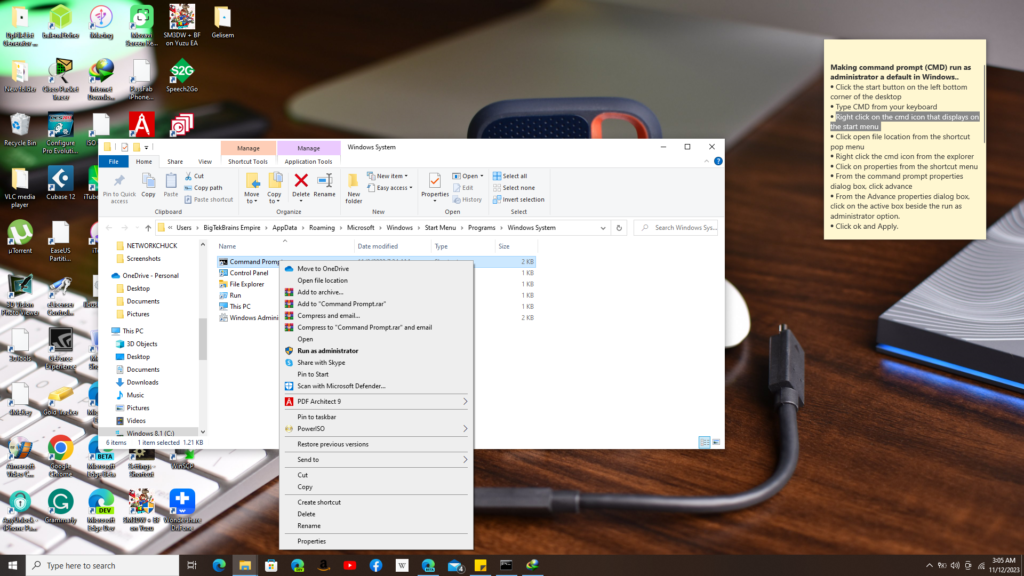Open Facebook from the taskbar

pos(376,566)
